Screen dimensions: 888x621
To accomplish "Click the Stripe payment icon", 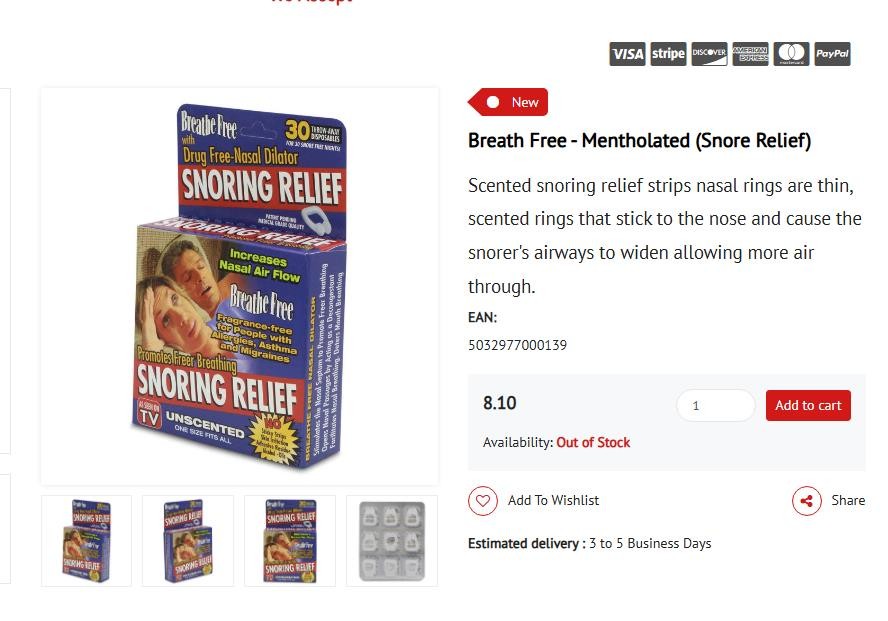I will click(668, 54).
